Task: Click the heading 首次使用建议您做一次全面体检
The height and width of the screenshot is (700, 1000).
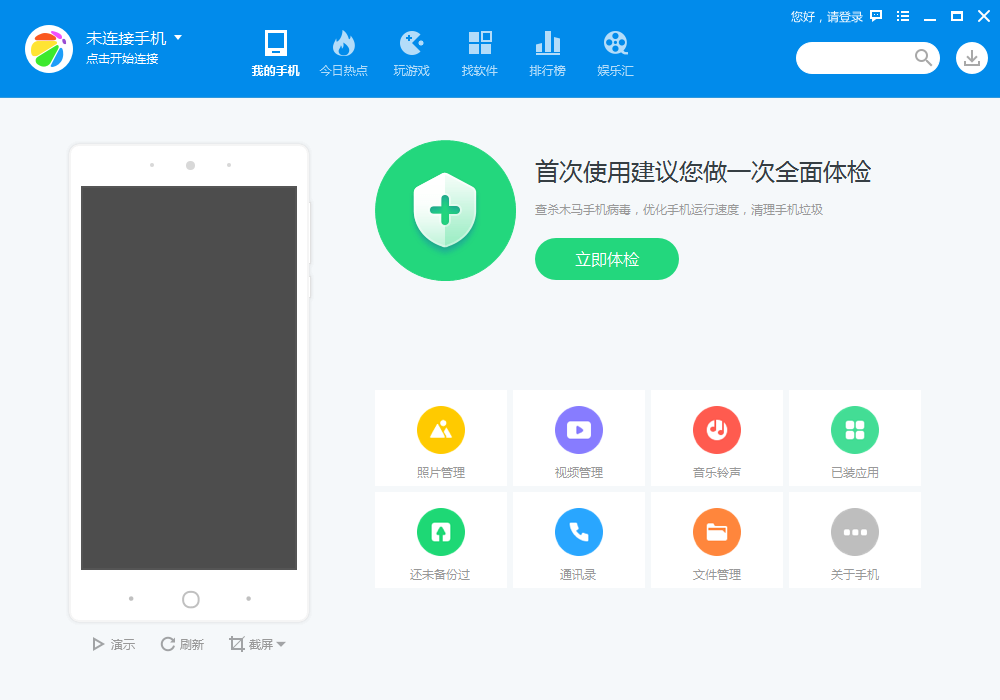Action: (x=703, y=172)
